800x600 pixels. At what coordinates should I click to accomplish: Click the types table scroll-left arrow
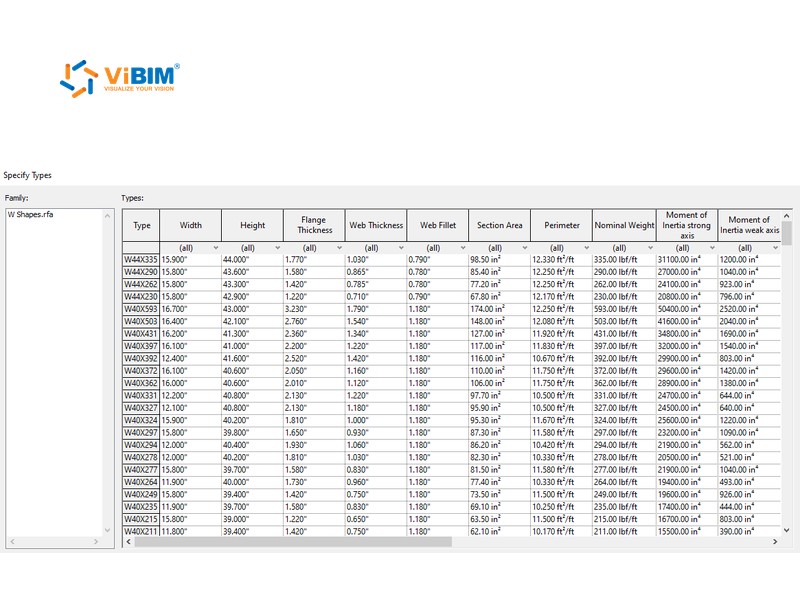tap(129, 541)
